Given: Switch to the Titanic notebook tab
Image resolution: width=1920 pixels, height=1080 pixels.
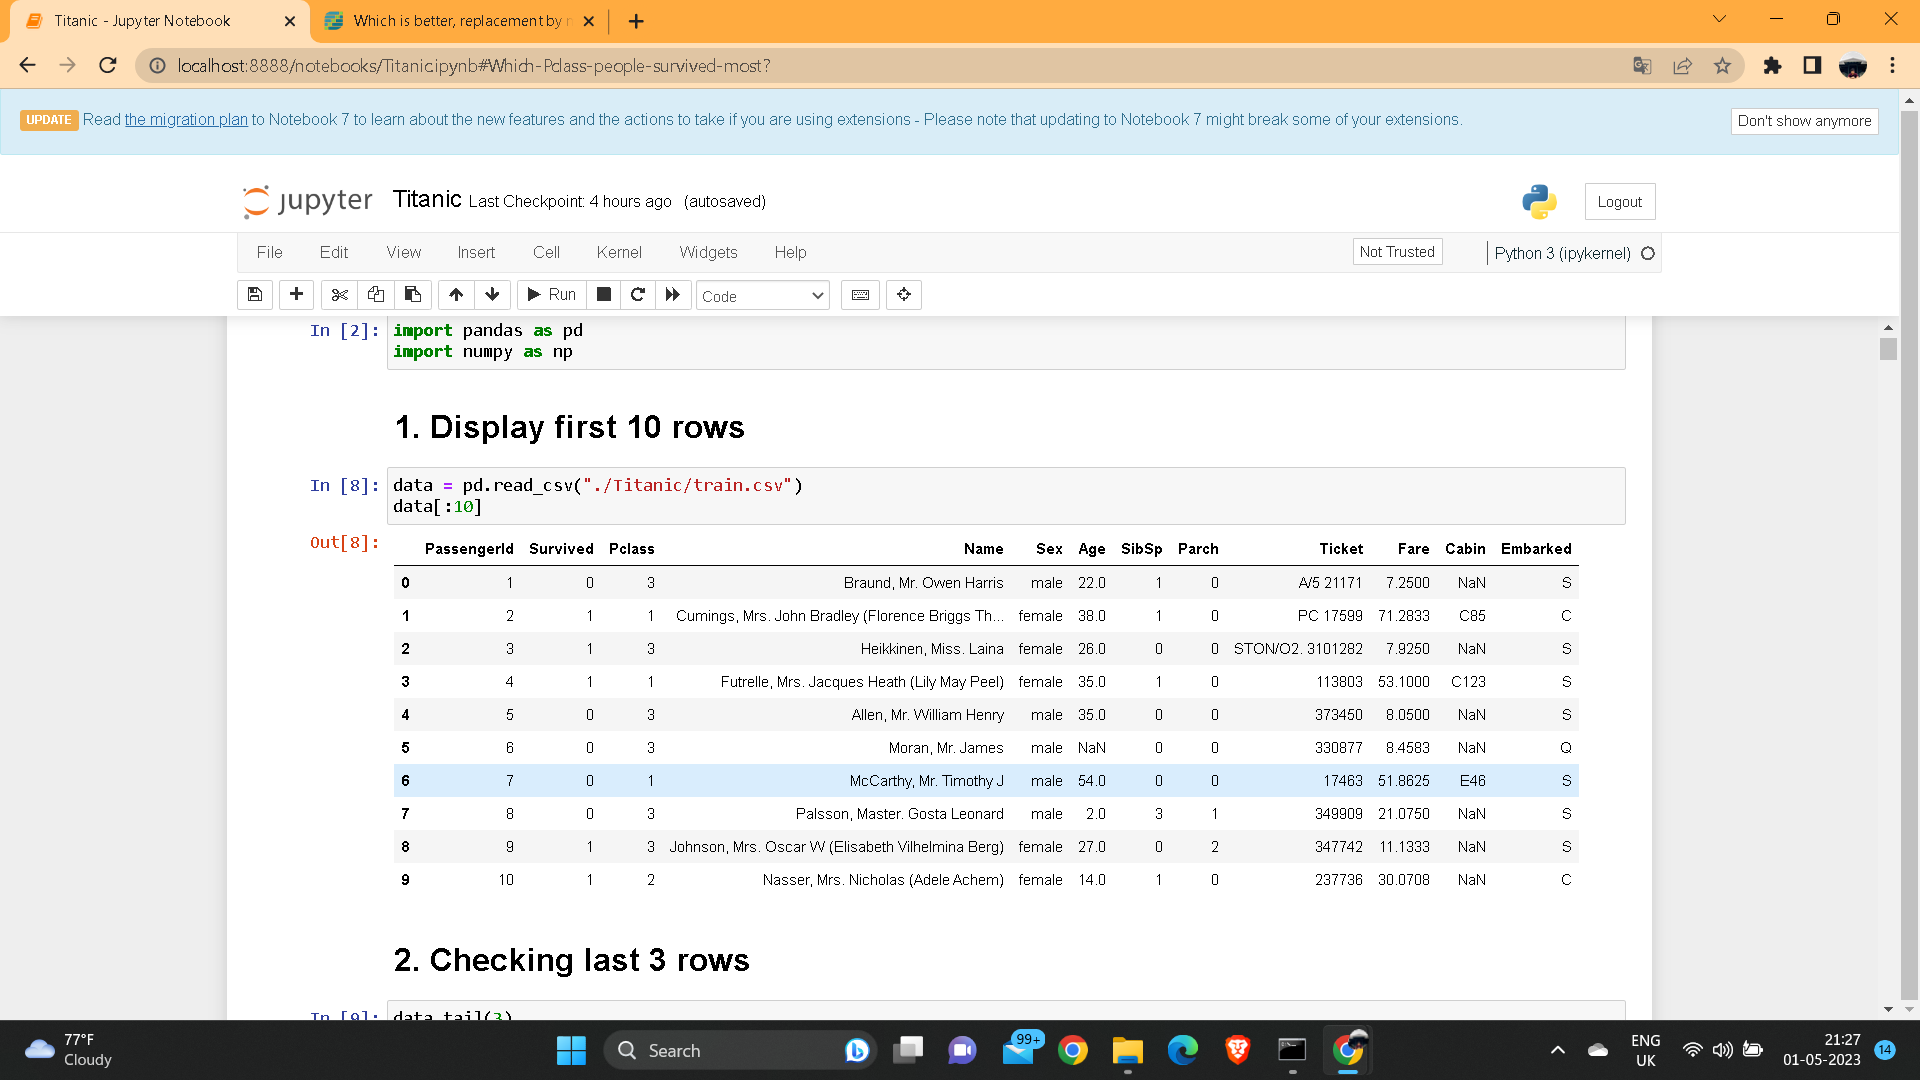Looking at the screenshot, I should point(140,20).
